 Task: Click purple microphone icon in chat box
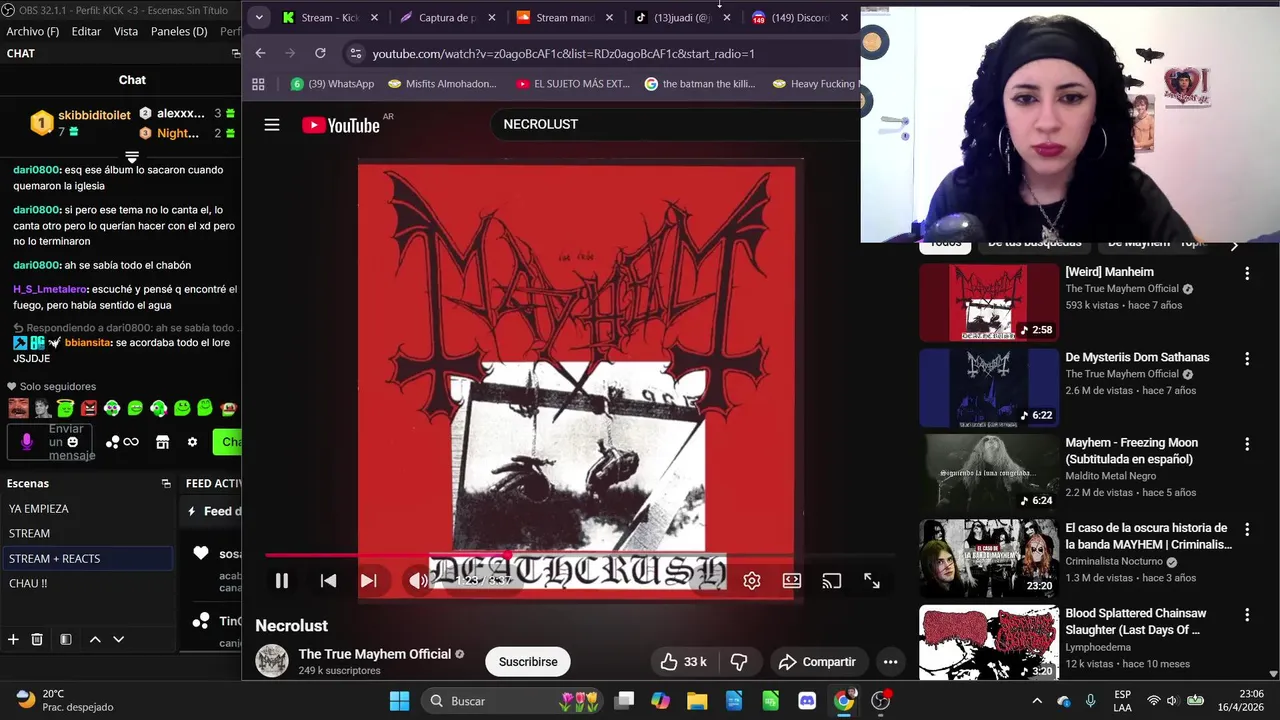pyautogui.click(x=27, y=441)
